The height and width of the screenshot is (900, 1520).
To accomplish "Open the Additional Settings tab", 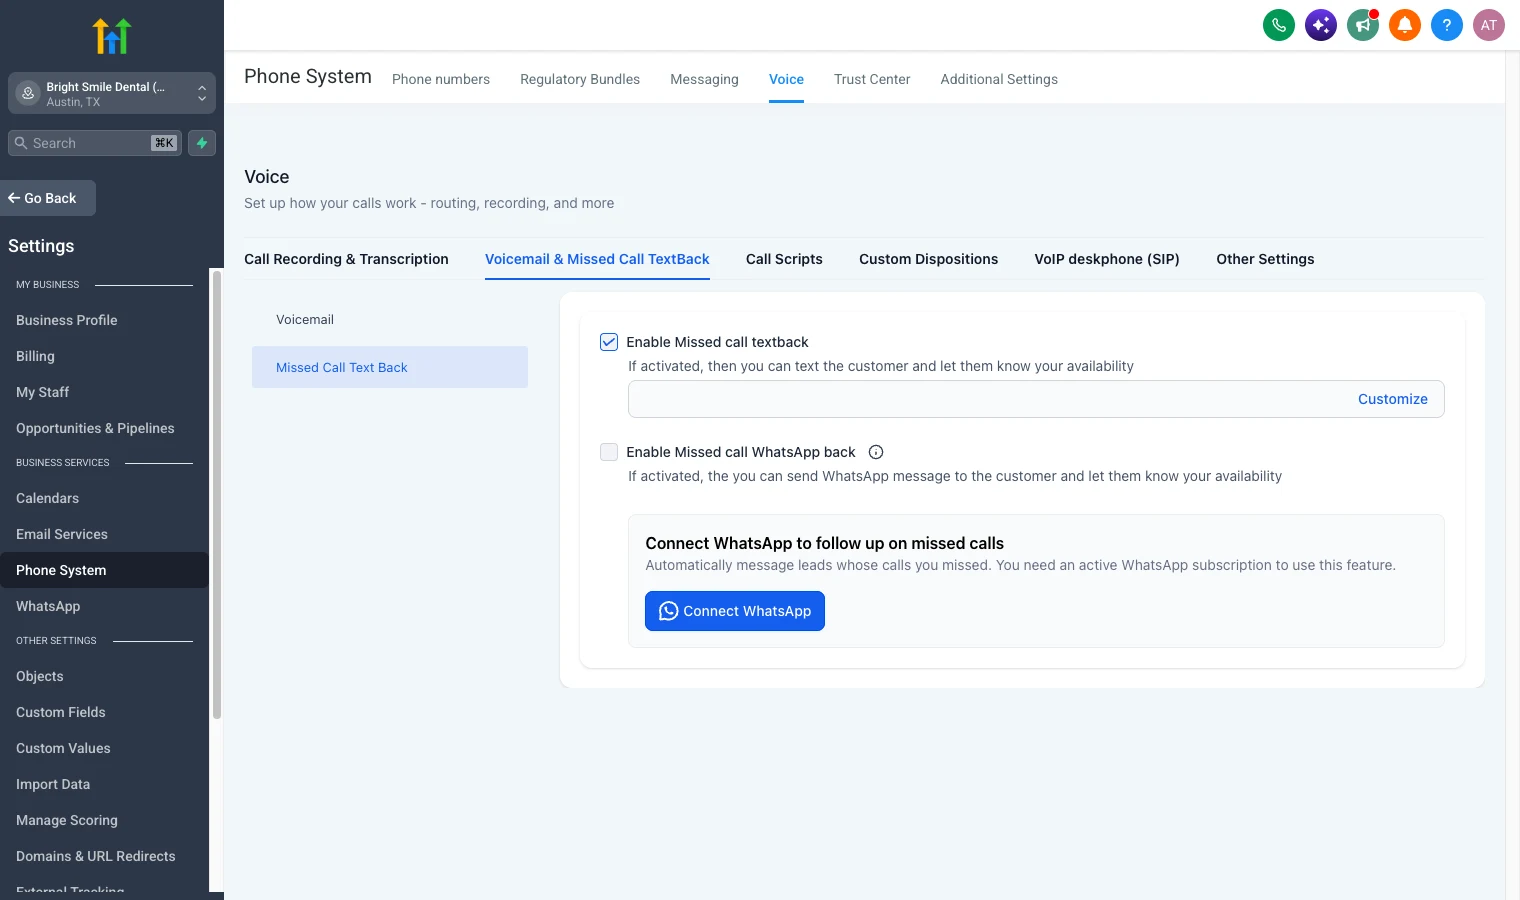I will [x=999, y=79].
